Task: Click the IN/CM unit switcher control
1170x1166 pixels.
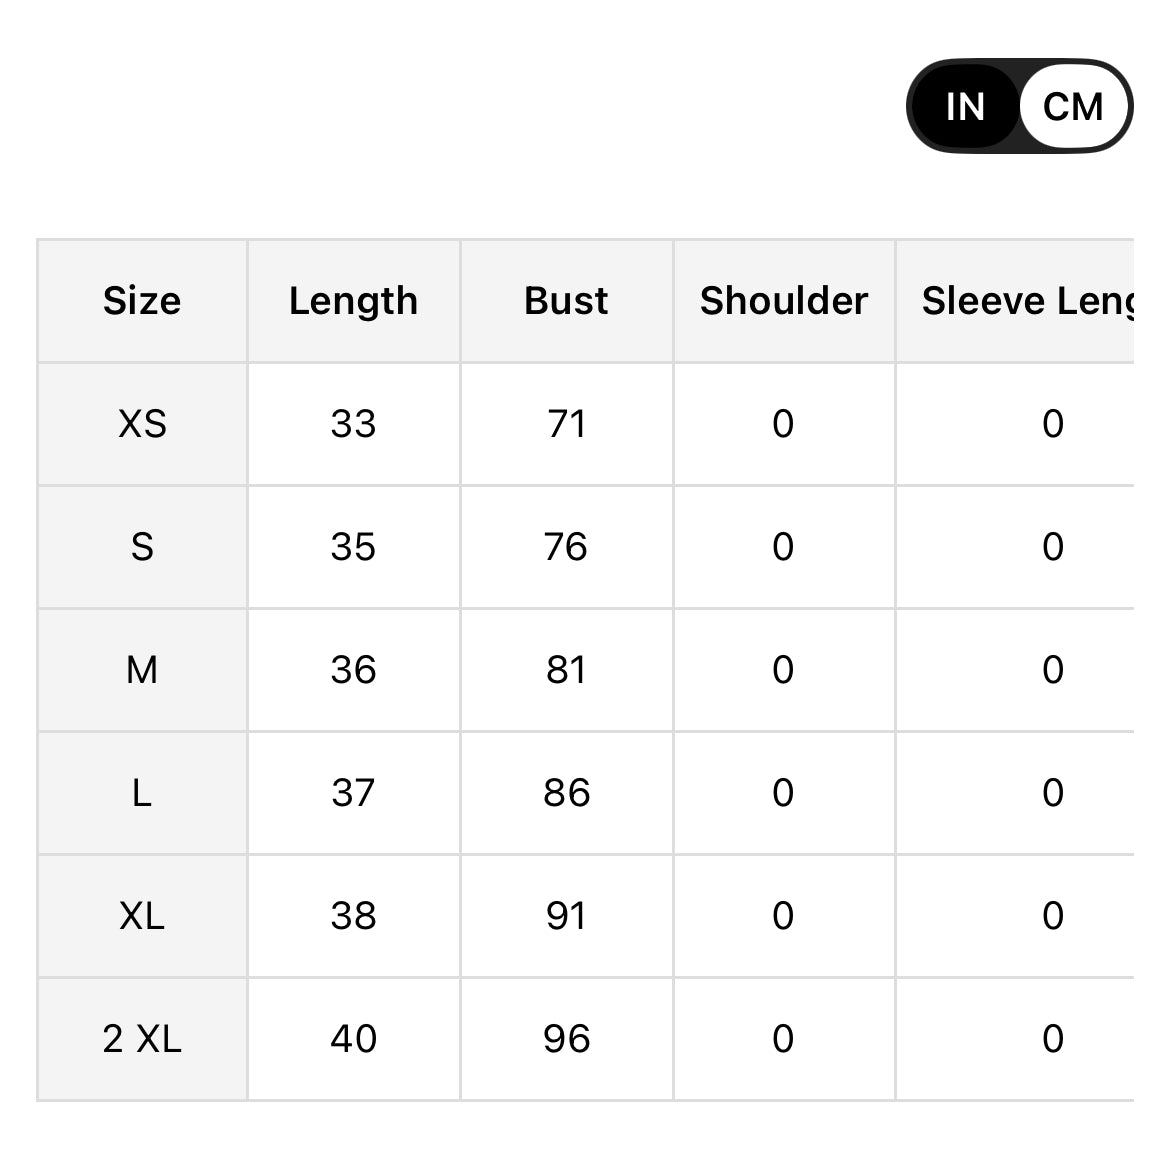Action: 1018,105
